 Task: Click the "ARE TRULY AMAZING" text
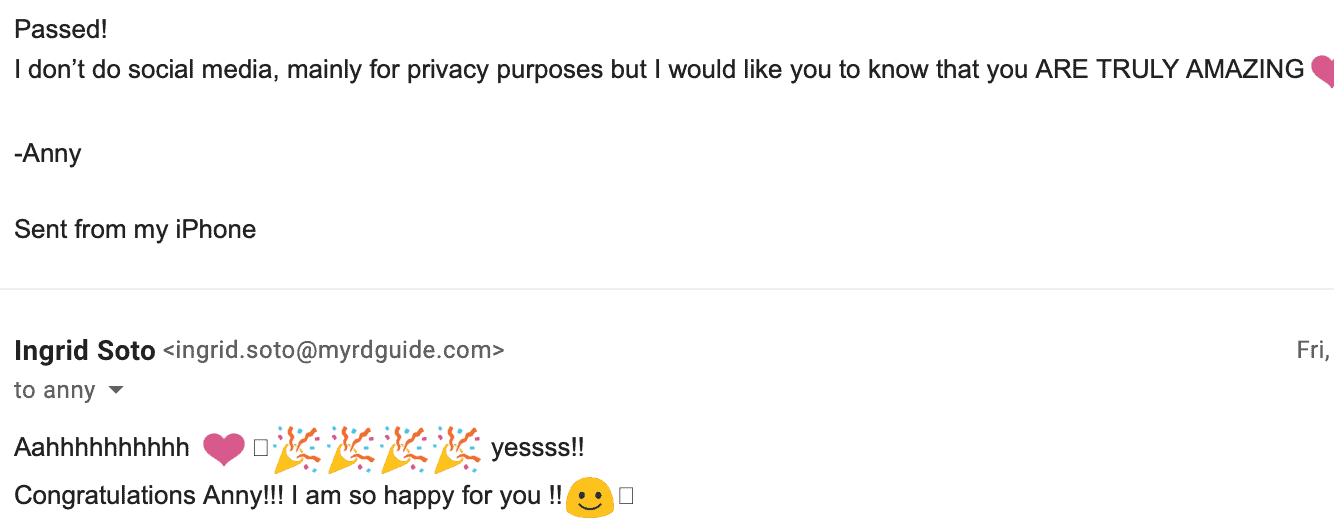click(1169, 70)
